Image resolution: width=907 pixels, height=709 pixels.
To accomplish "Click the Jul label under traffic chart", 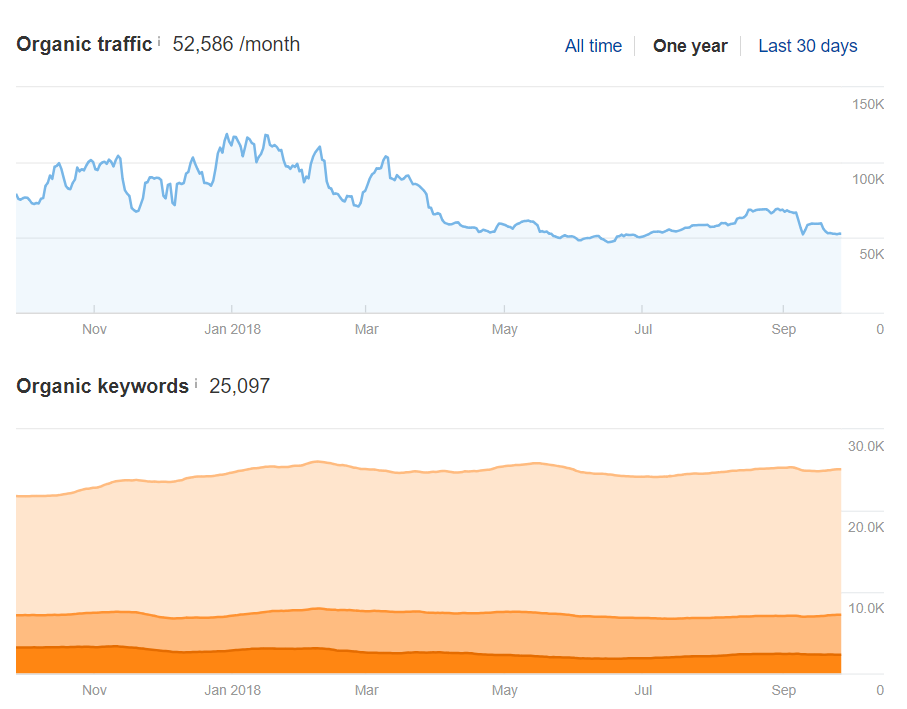I will coord(643,329).
